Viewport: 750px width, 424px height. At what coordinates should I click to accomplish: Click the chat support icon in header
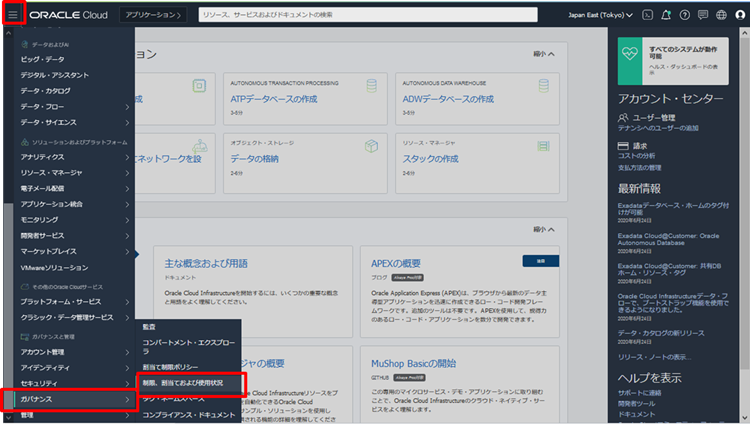coord(702,15)
